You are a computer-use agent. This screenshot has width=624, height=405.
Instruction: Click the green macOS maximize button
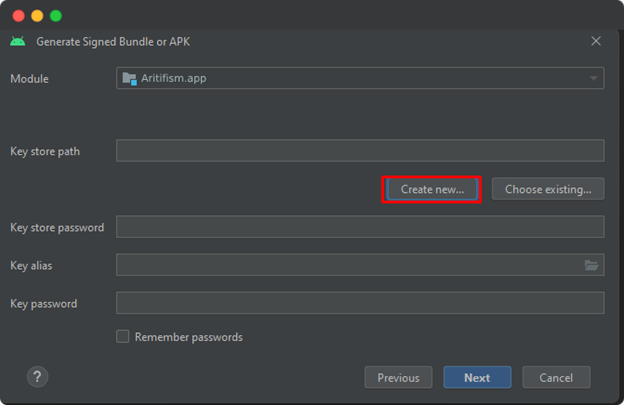click(55, 16)
